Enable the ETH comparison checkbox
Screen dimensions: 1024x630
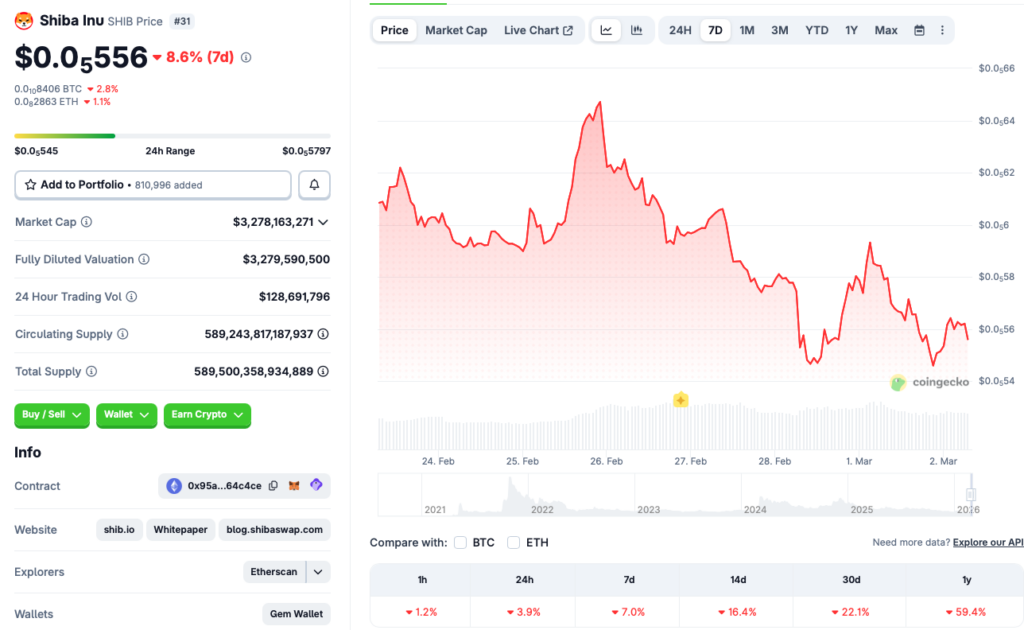tap(514, 543)
